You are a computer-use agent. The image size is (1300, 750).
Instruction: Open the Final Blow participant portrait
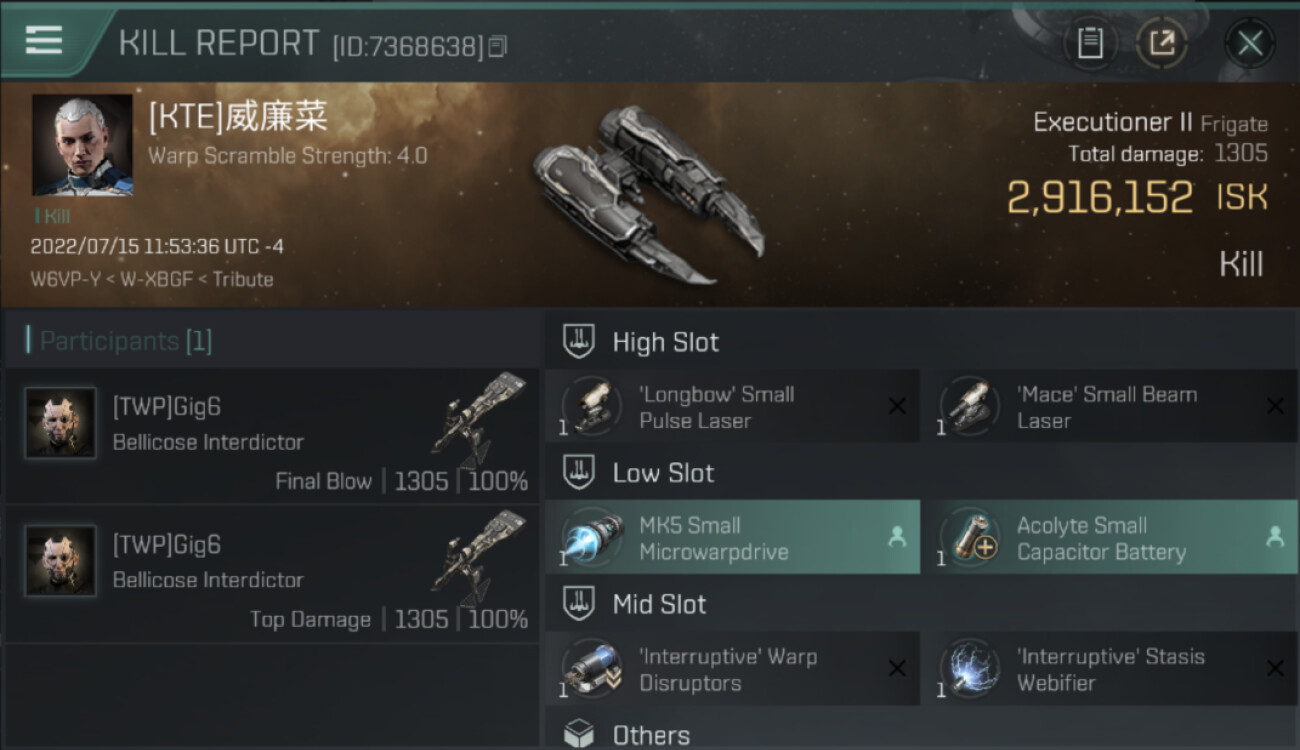pyautogui.click(x=61, y=423)
